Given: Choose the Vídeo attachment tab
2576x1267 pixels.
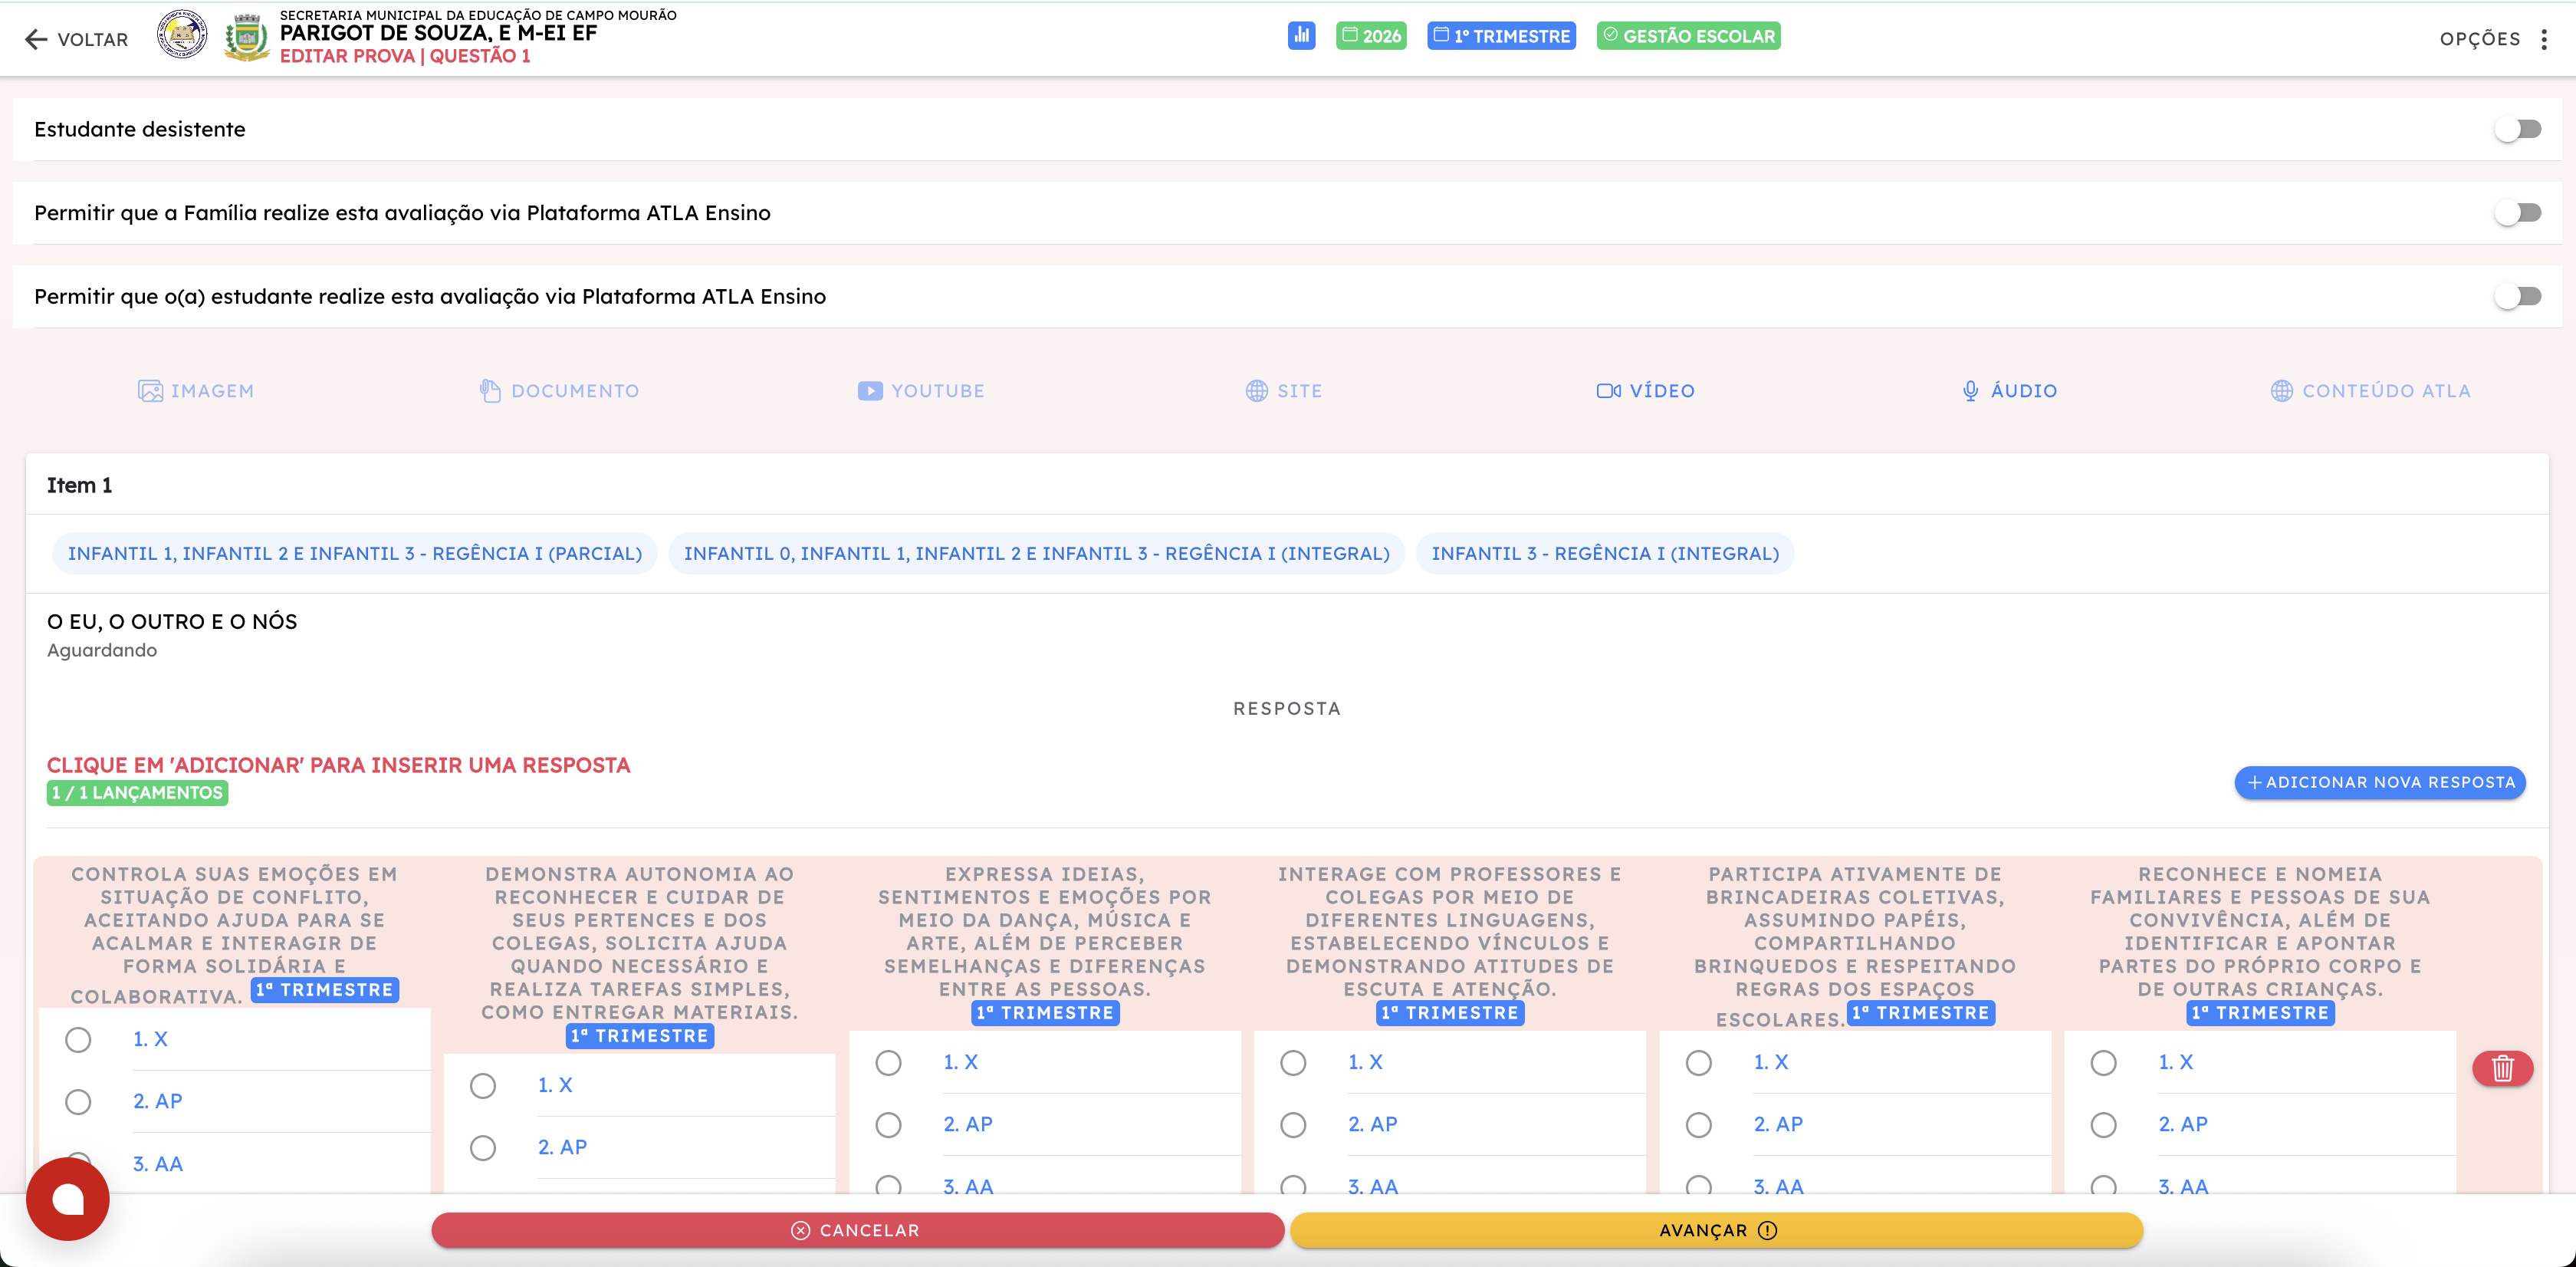Looking at the screenshot, I should (1645, 391).
